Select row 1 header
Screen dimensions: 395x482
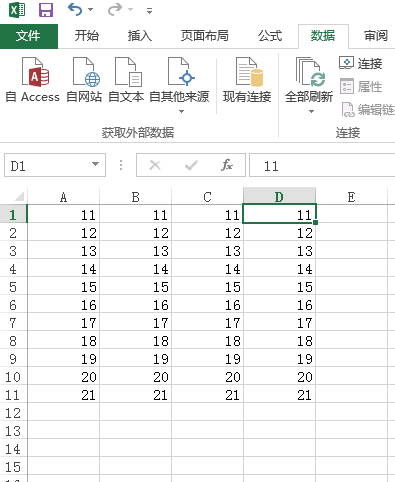13,214
